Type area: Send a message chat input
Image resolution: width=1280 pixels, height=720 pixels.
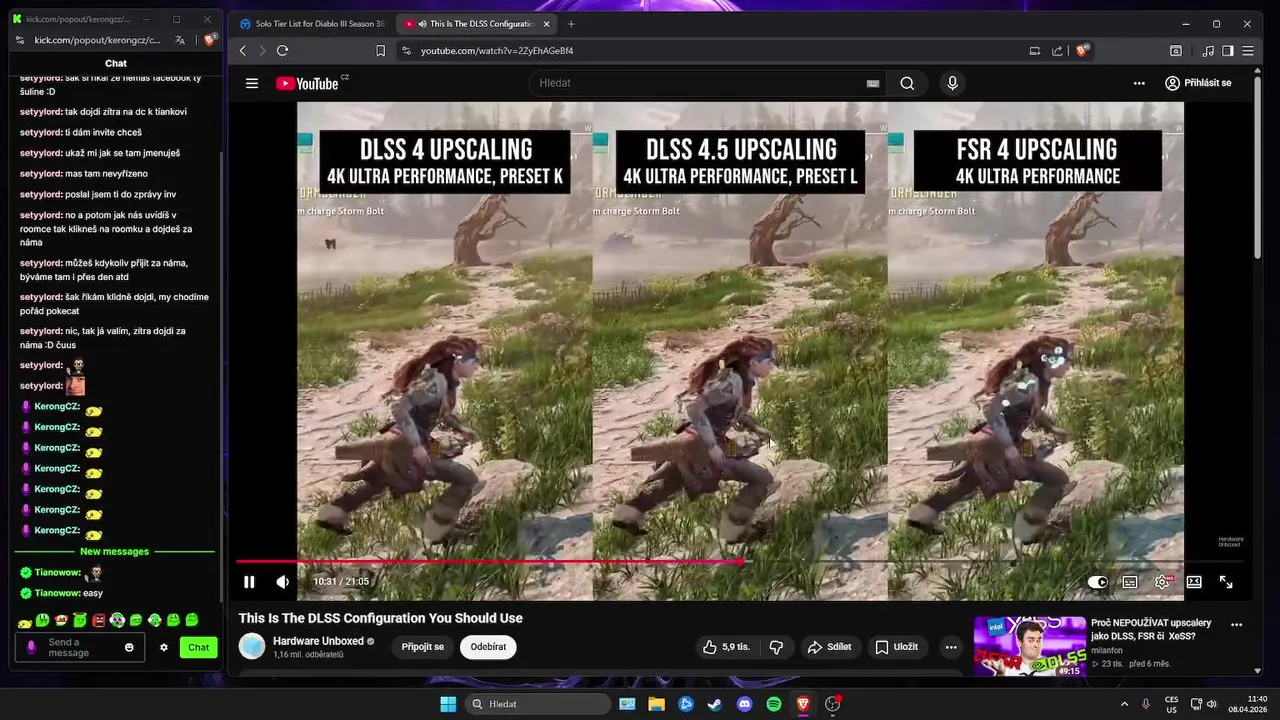(80, 647)
